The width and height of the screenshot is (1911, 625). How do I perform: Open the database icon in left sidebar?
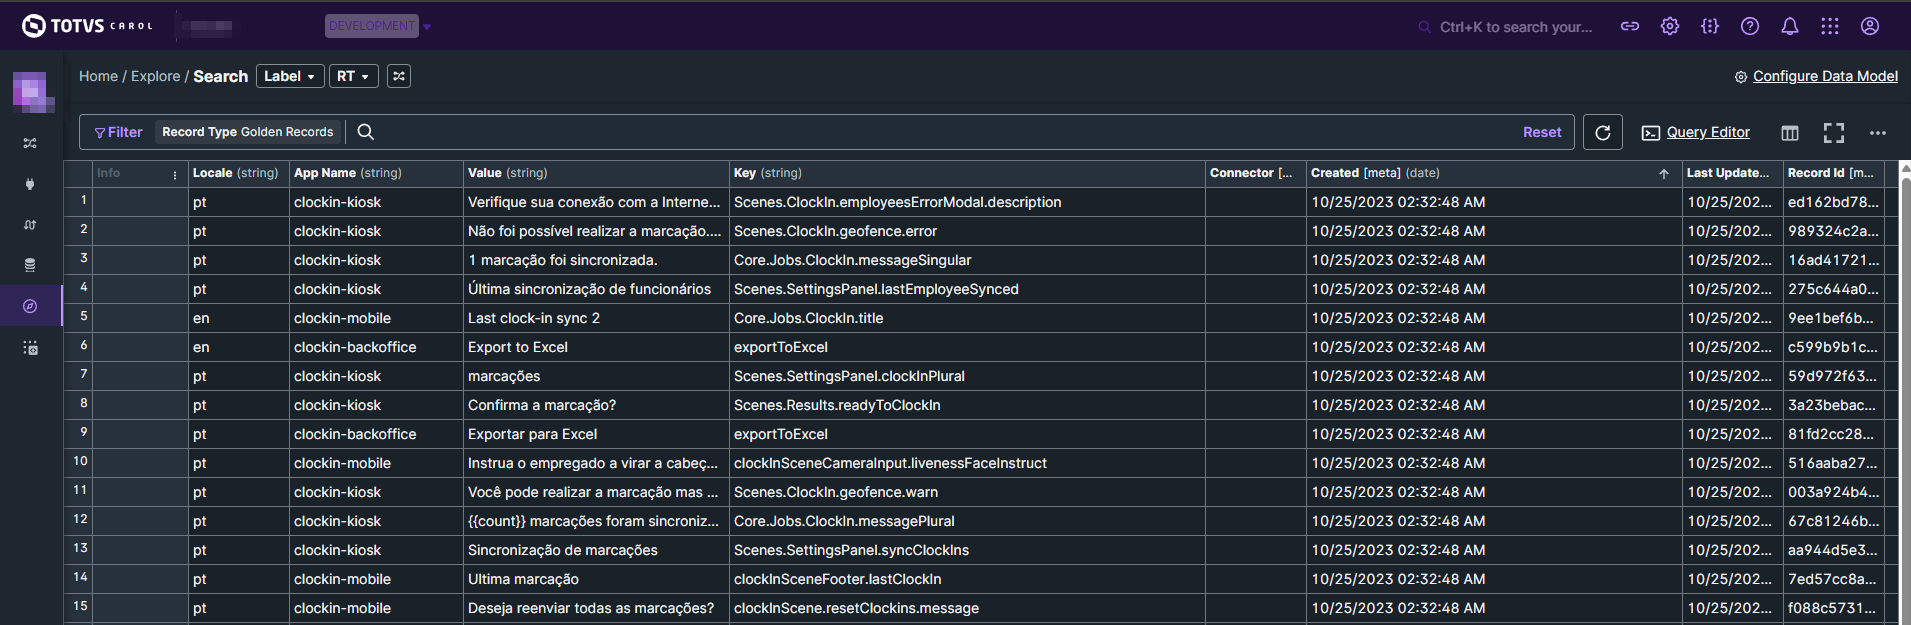(30, 265)
